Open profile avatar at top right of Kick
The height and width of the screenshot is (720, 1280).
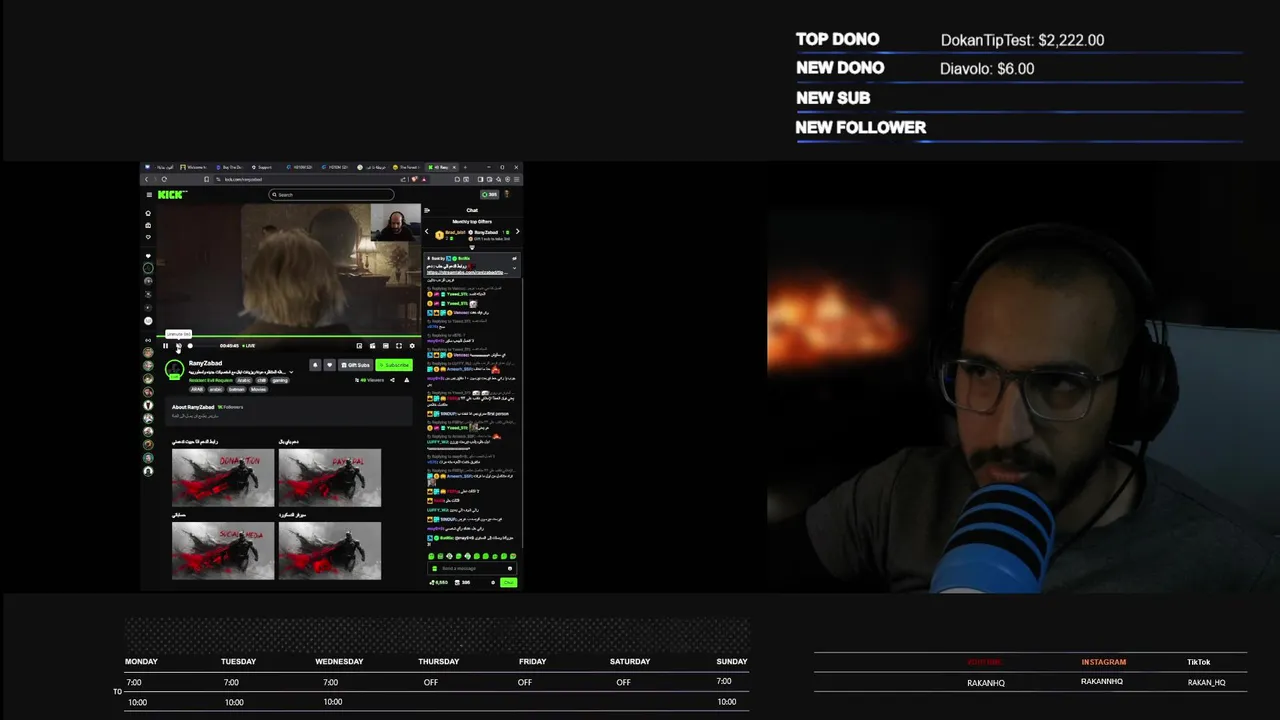(507, 194)
